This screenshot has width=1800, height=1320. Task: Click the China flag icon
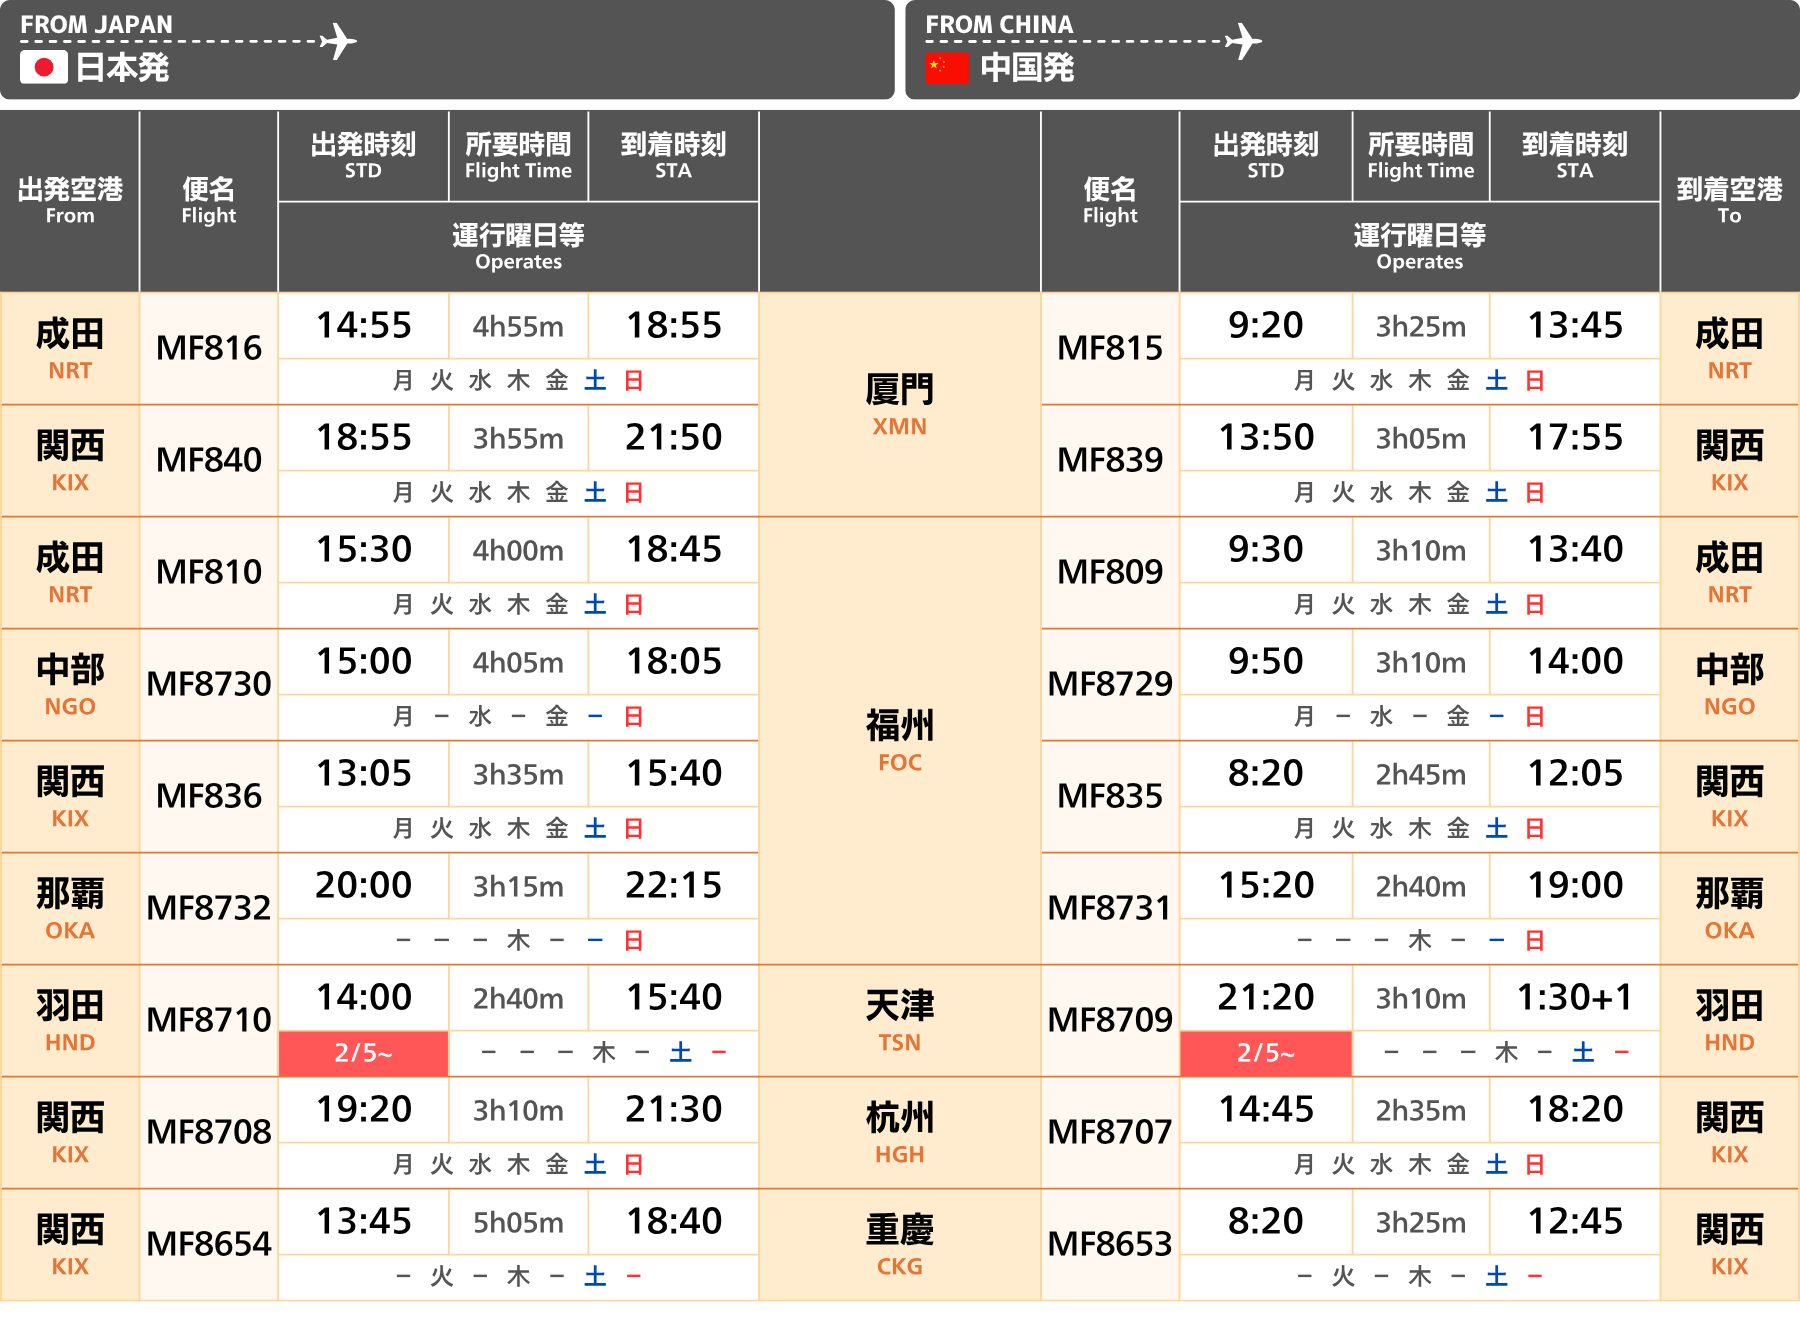pyautogui.click(x=946, y=67)
